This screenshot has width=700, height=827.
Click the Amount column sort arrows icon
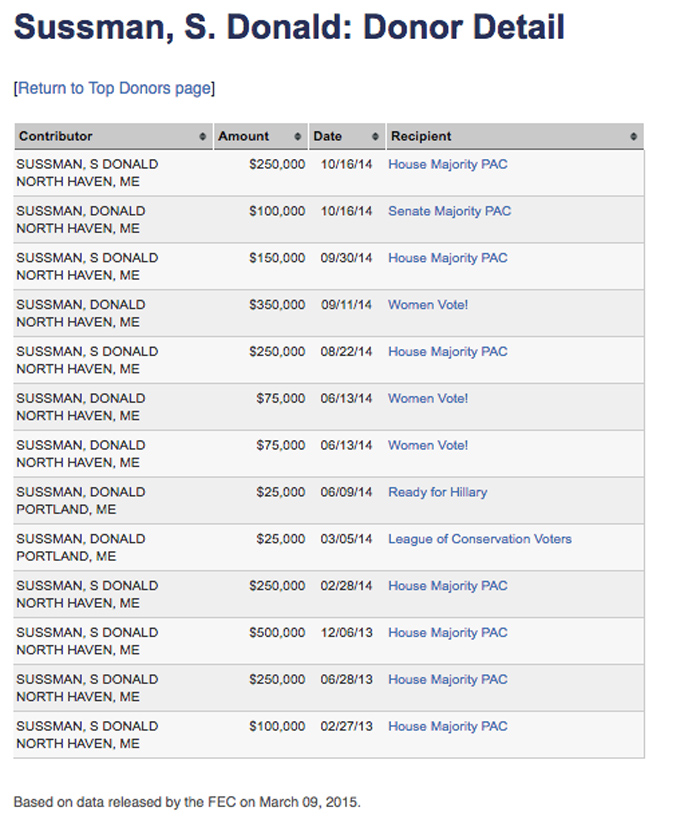click(298, 137)
